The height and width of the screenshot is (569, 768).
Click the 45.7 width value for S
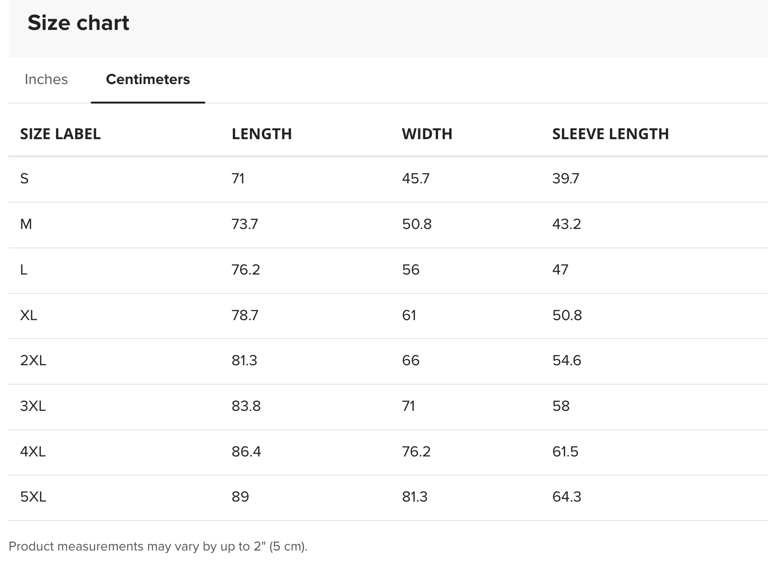(415, 178)
